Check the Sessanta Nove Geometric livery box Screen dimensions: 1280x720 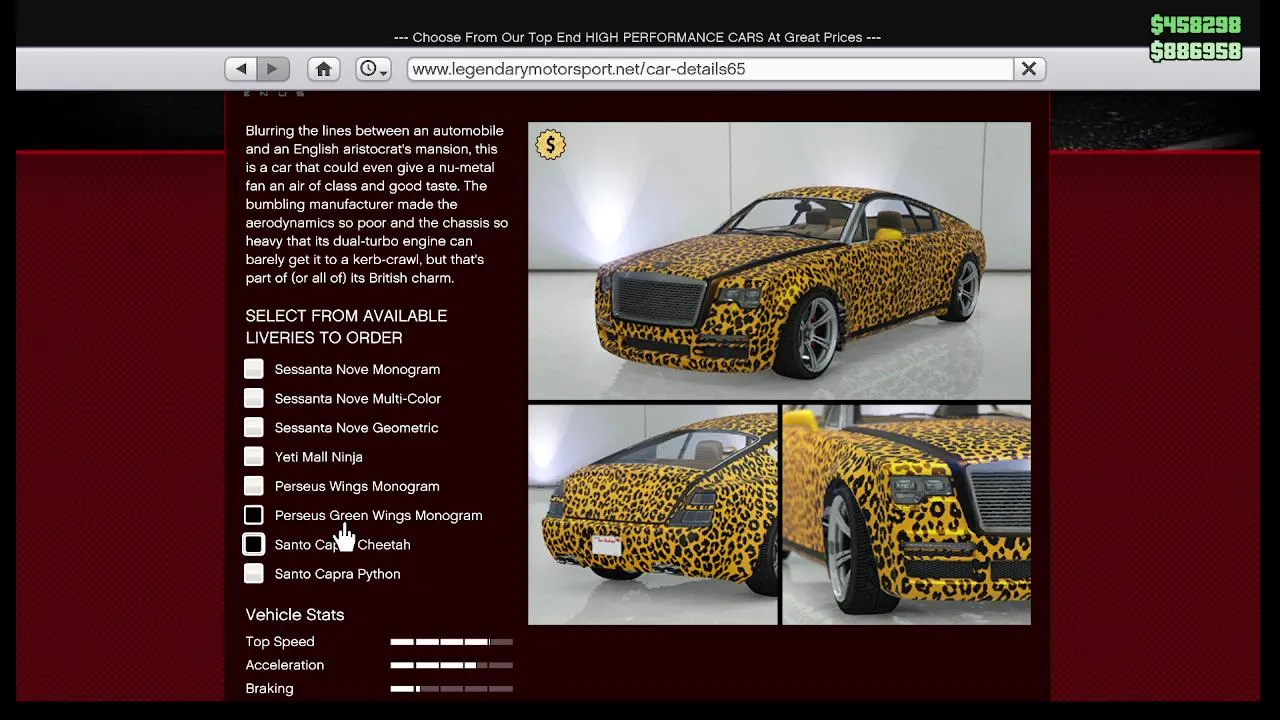tap(254, 427)
